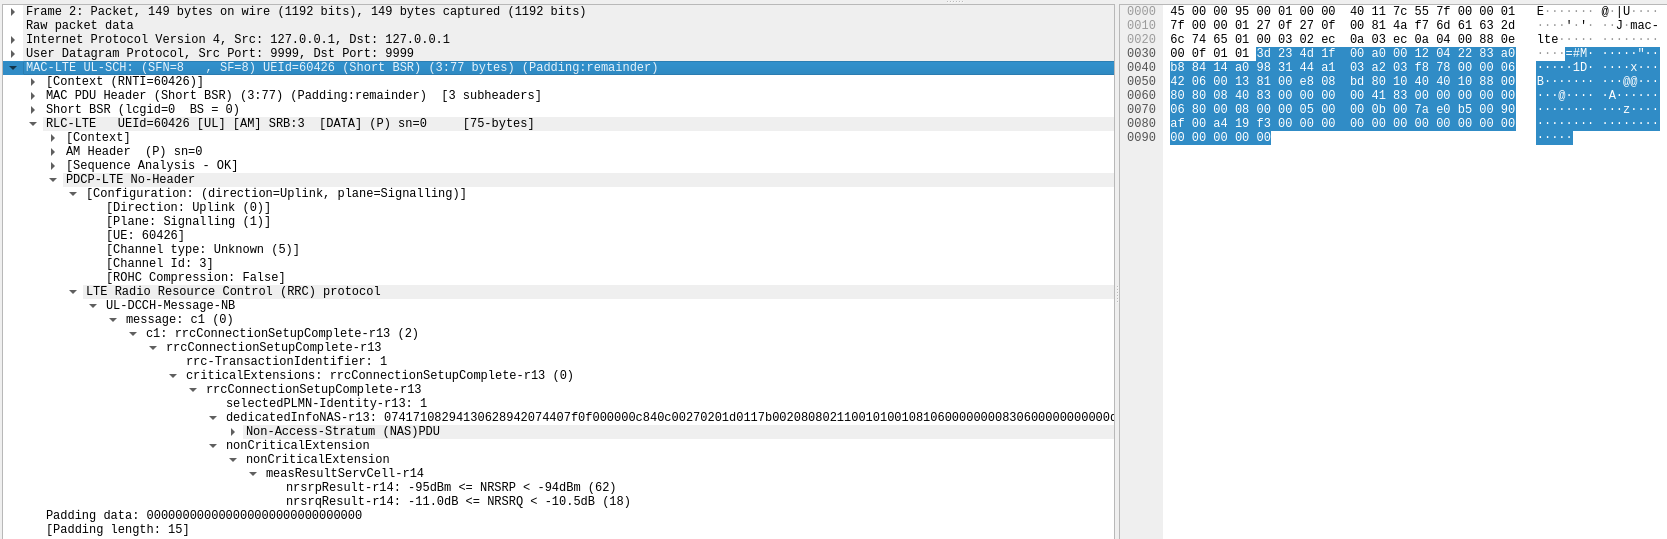Expand the Short BSR subheader node
Image resolution: width=1667 pixels, height=539 pixels.
pyautogui.click(x=33, y=110)
